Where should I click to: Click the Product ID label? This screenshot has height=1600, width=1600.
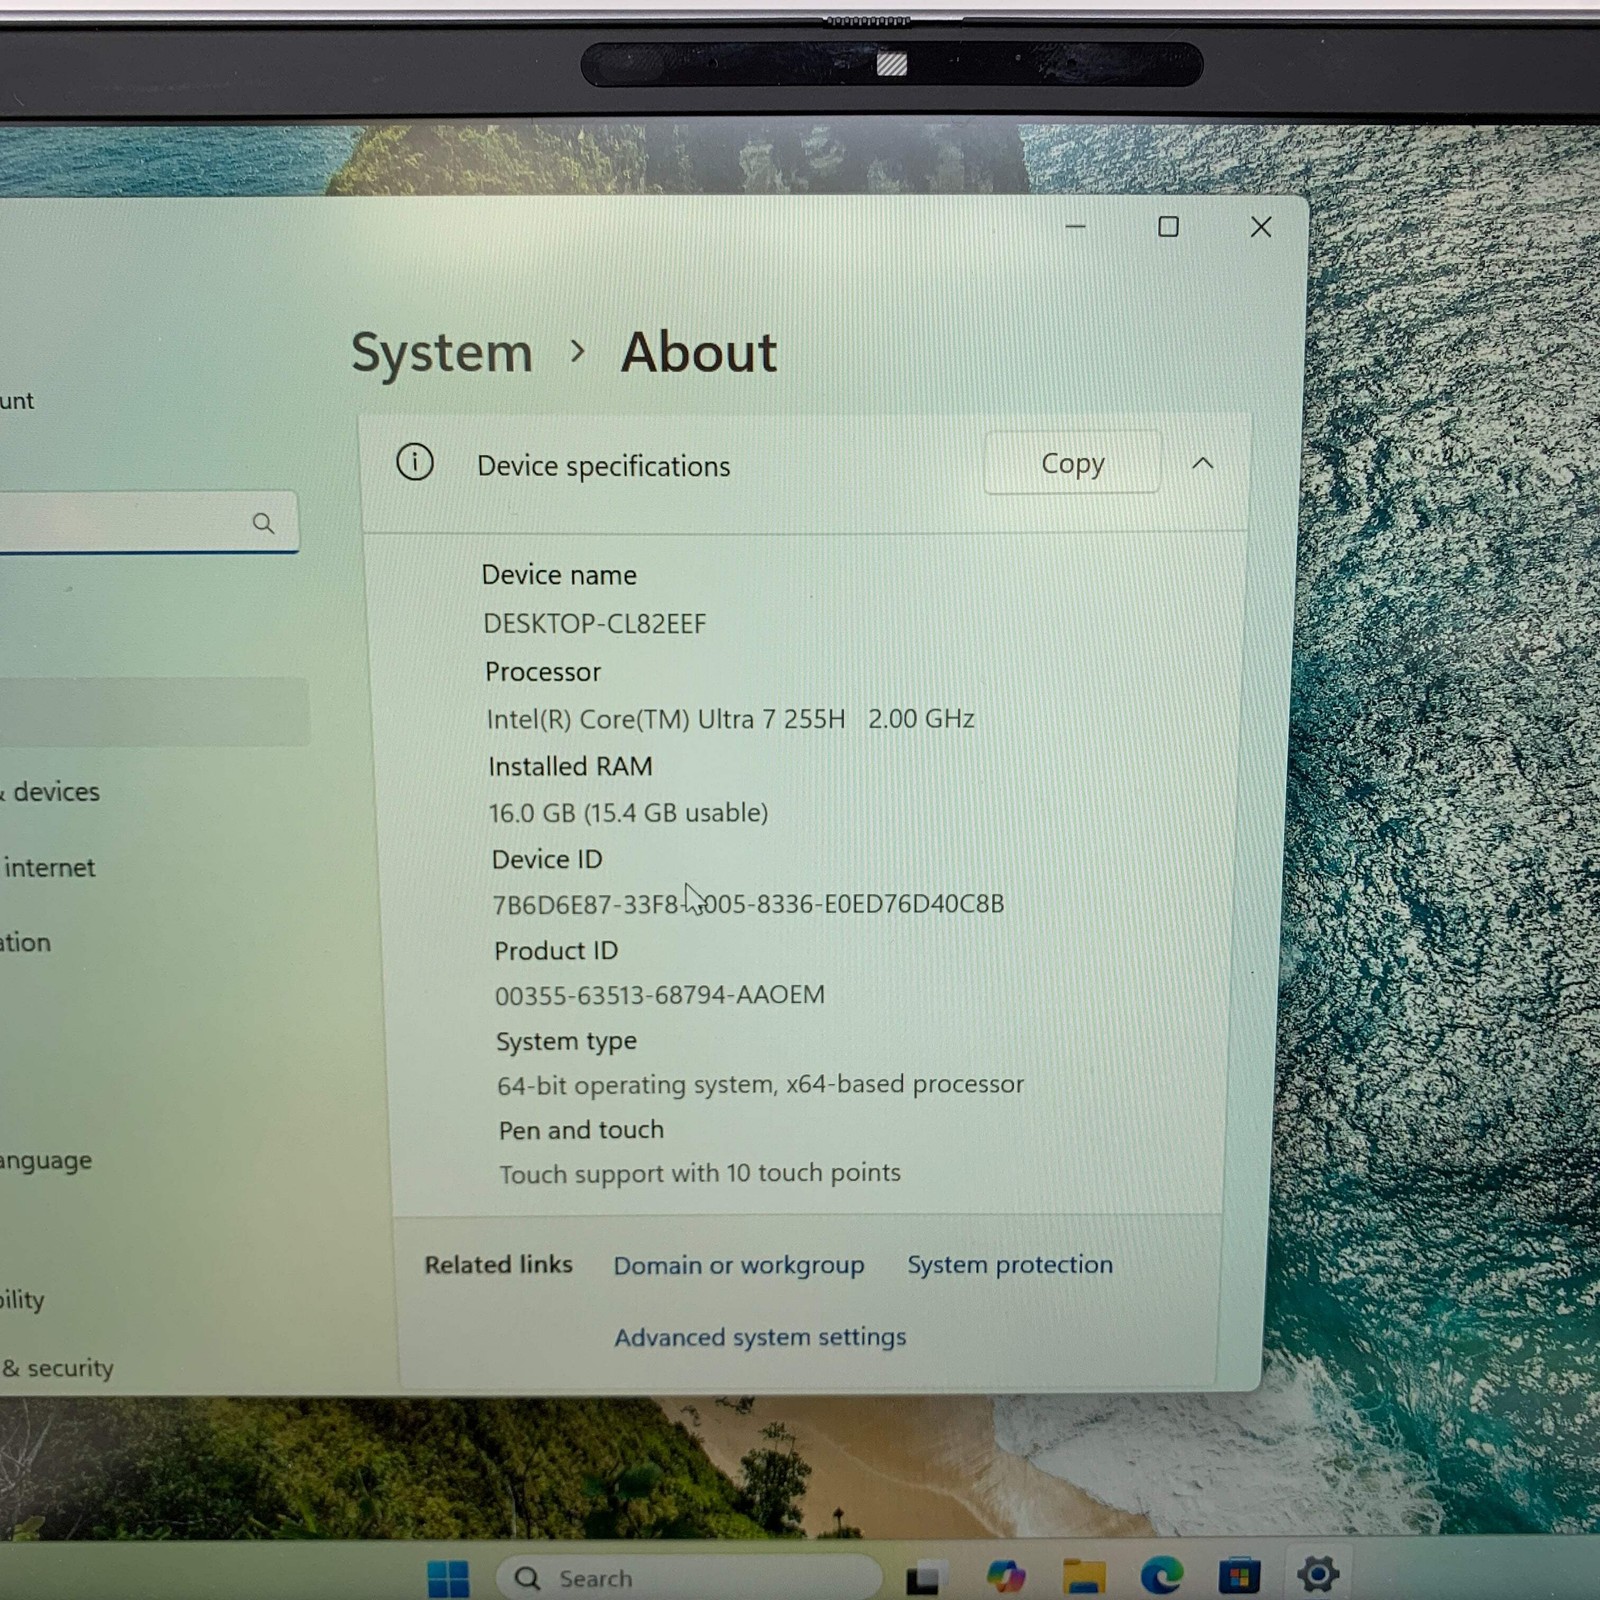click(556, 950)
